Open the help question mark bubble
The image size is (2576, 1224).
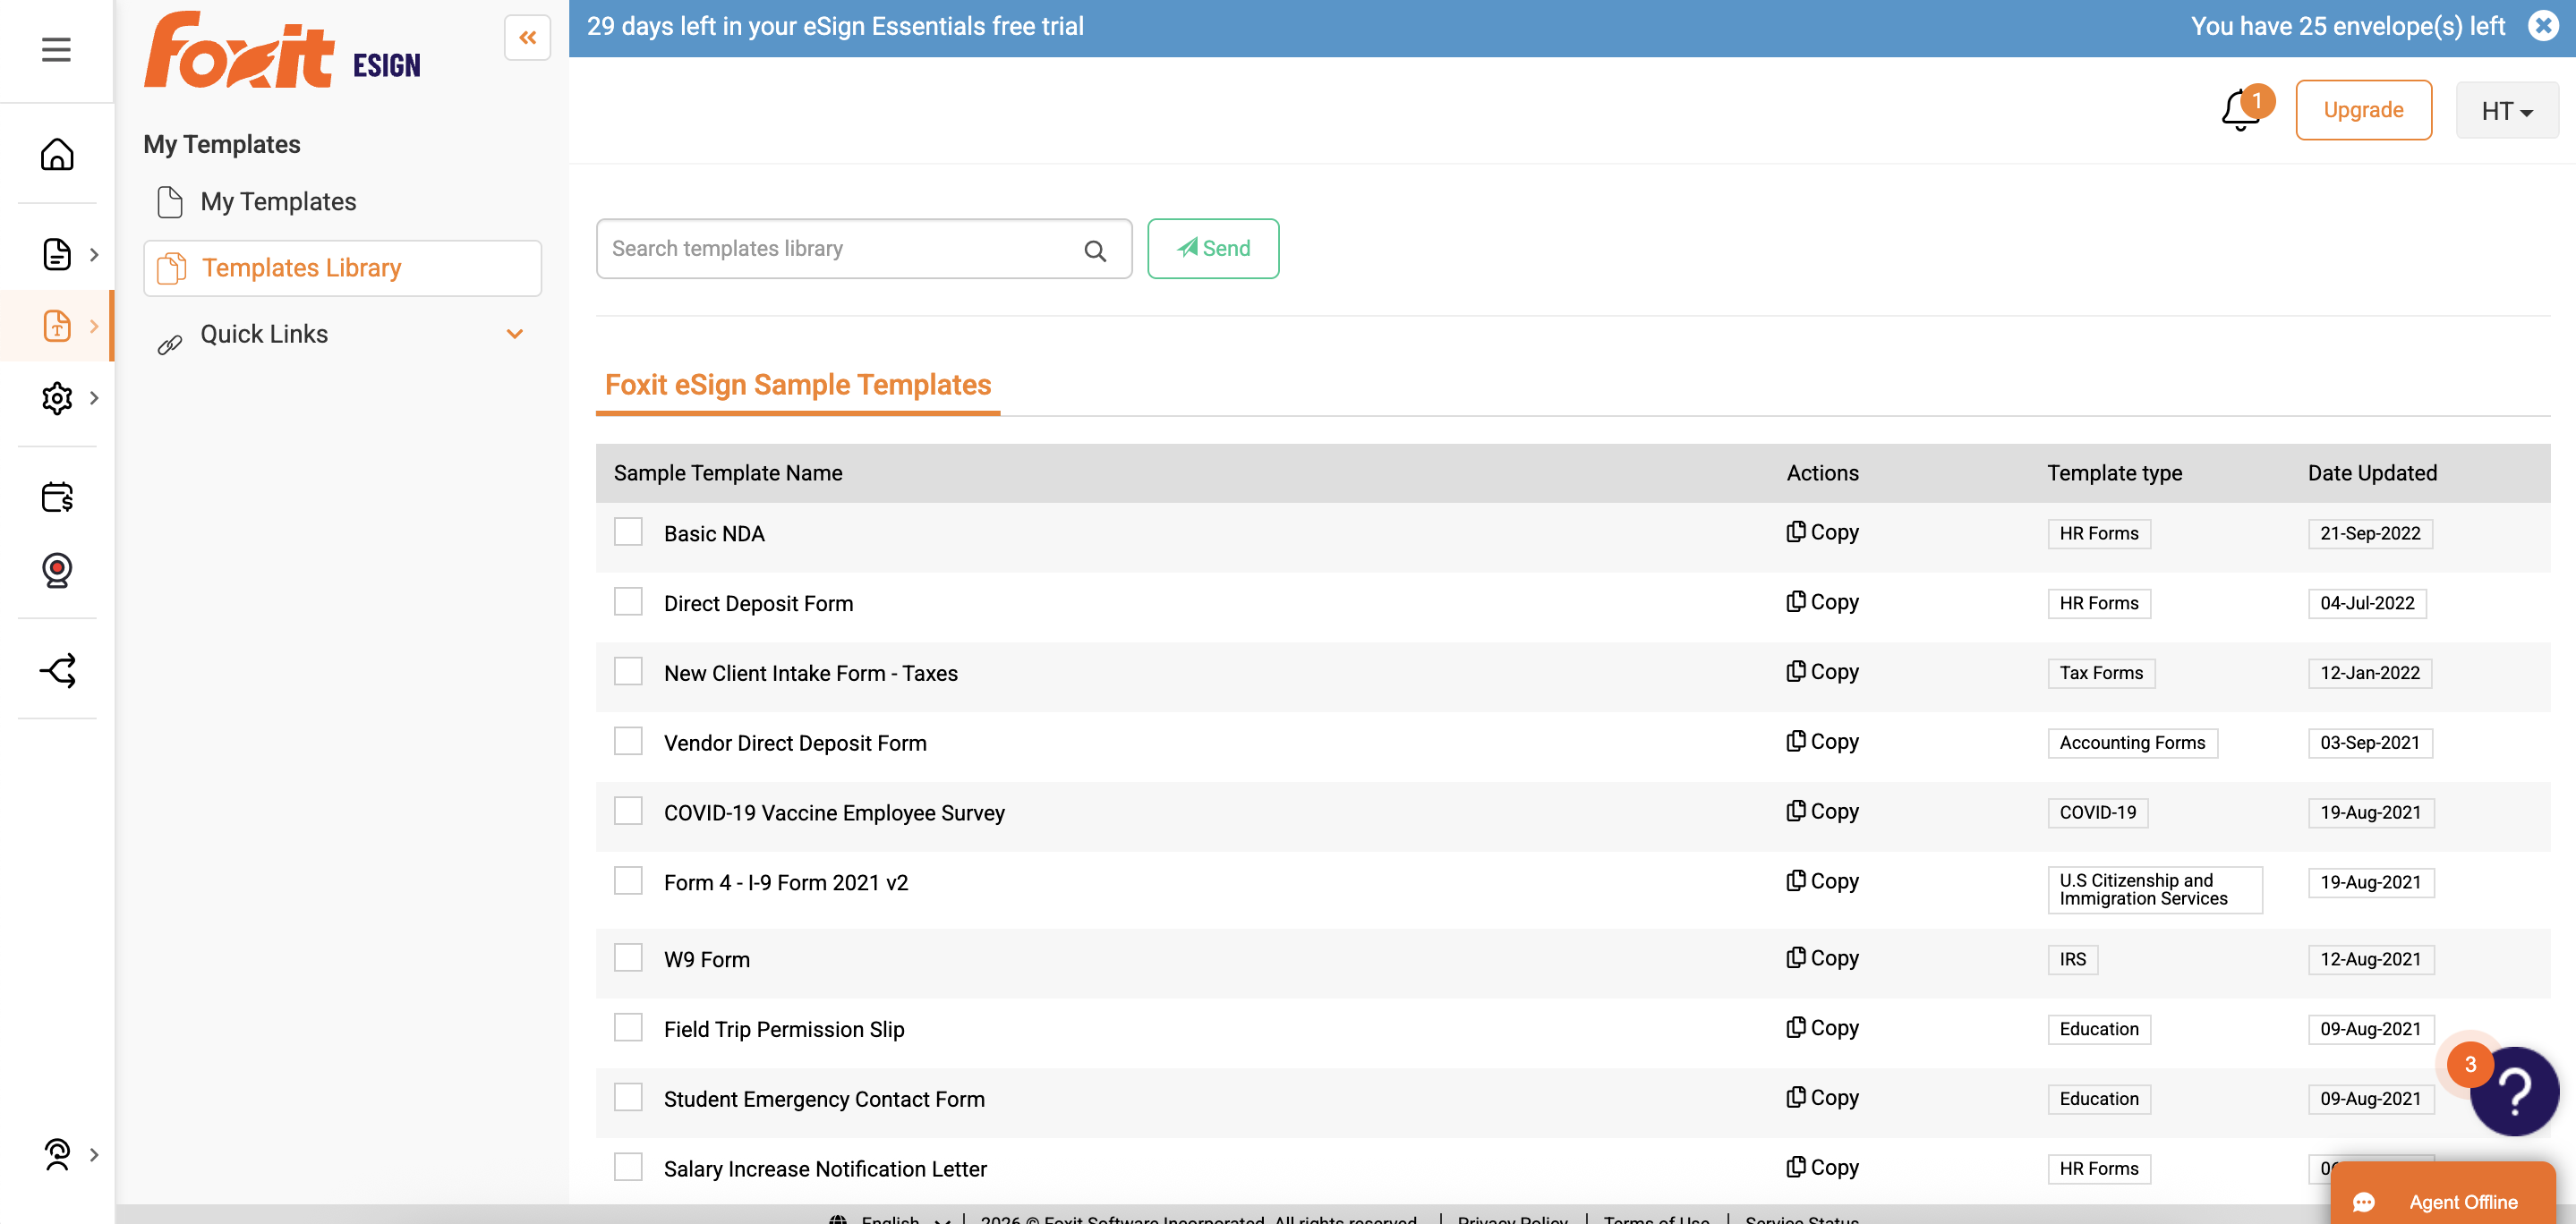(2513, 1090)
